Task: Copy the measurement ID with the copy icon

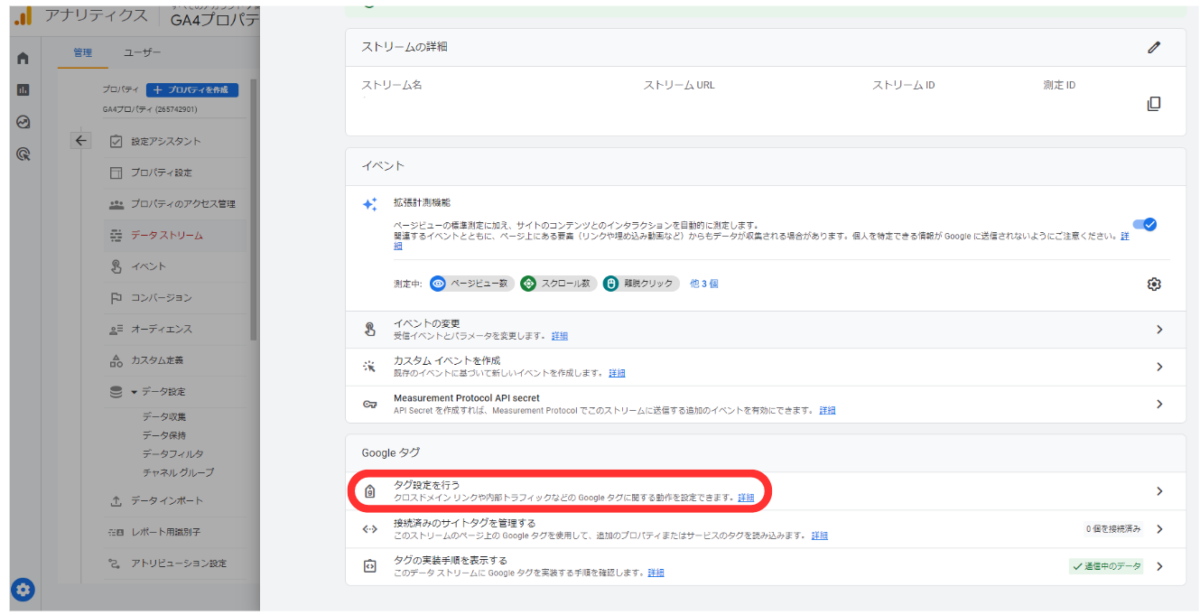Action: pyautogui.click(x=1153, y=104)
